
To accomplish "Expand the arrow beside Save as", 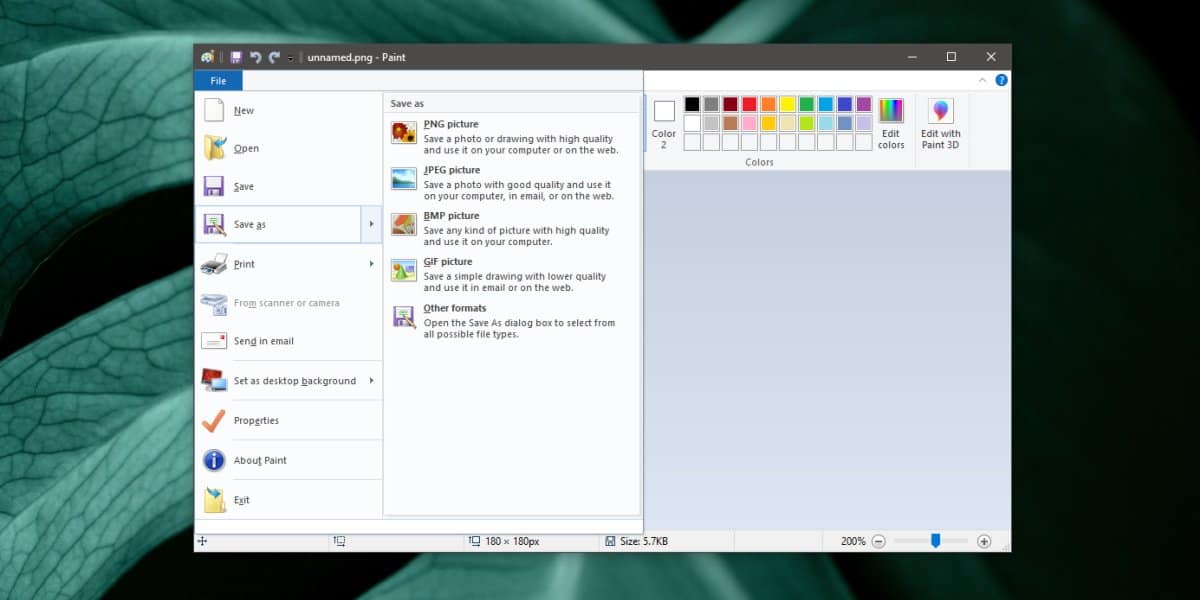I will (371, 224).
